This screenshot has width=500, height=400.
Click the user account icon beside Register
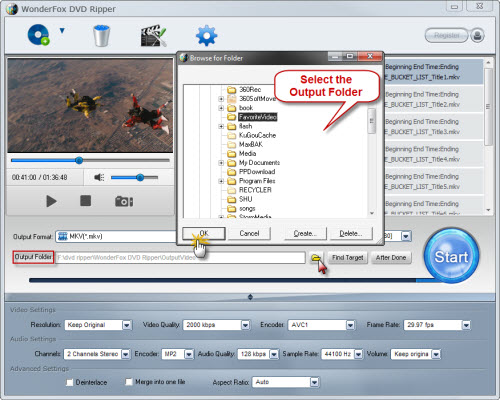(477, 35)
